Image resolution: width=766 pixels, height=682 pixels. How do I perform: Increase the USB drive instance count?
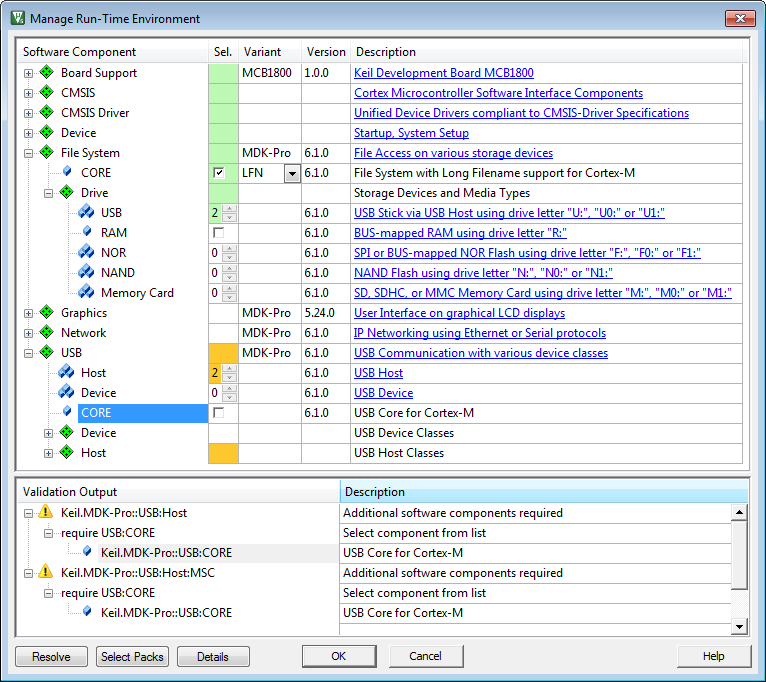coord(229,209)
